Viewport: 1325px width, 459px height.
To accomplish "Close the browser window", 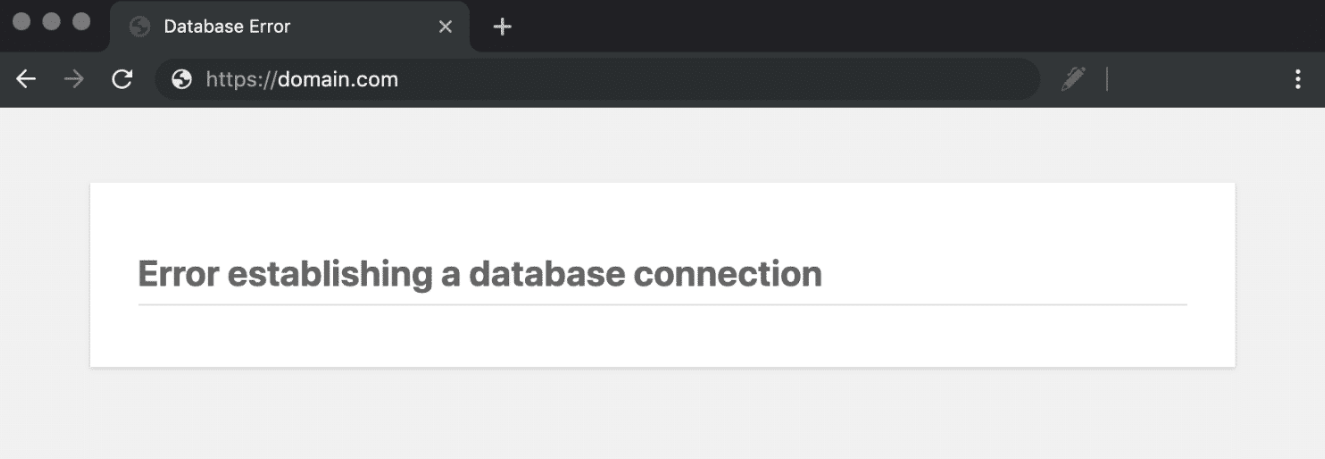I will (x=21, y=21).
